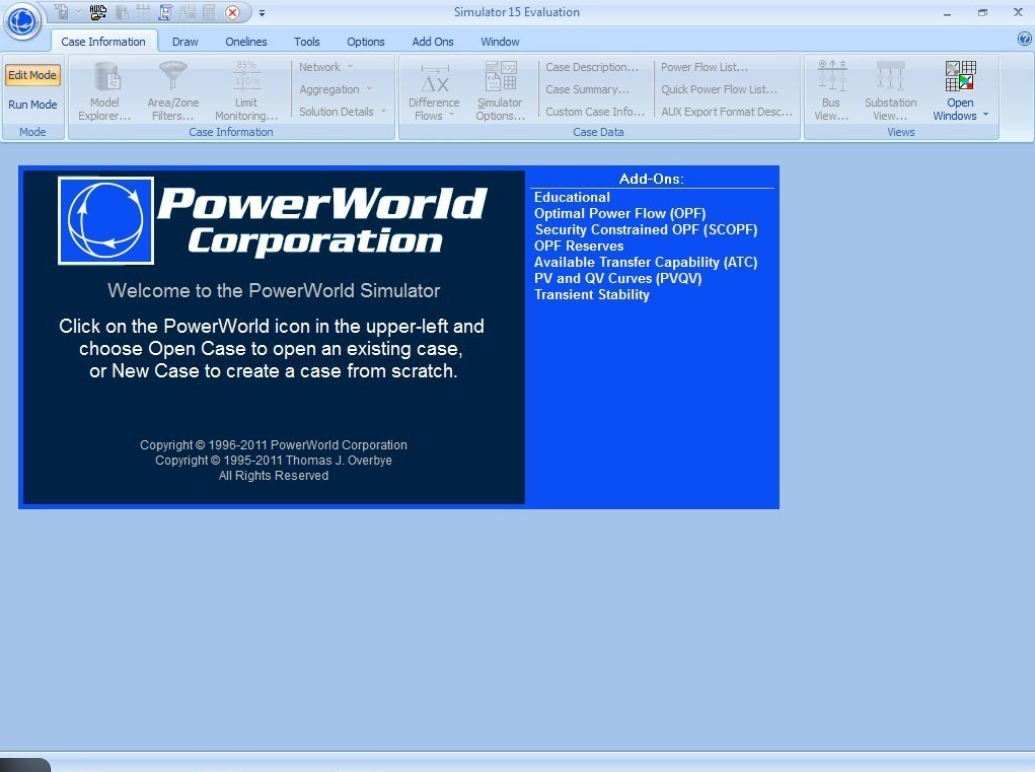
Task: Click the Model Explorer icon
Action: (x=105, y=78)
